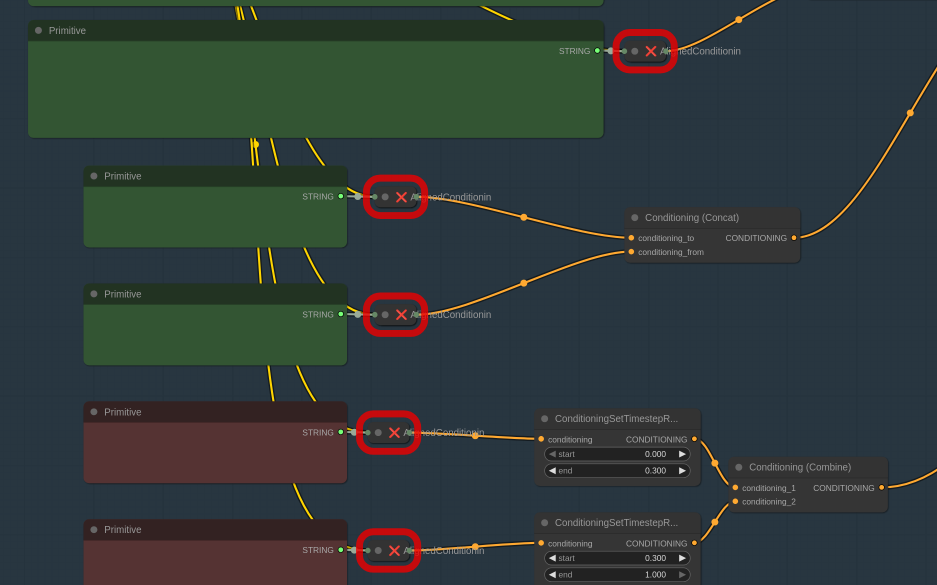This screenshot has width=937, height=585.
Task: Collapse the Conditioning (Combine) node dot
Action: (x=739, y=467)
